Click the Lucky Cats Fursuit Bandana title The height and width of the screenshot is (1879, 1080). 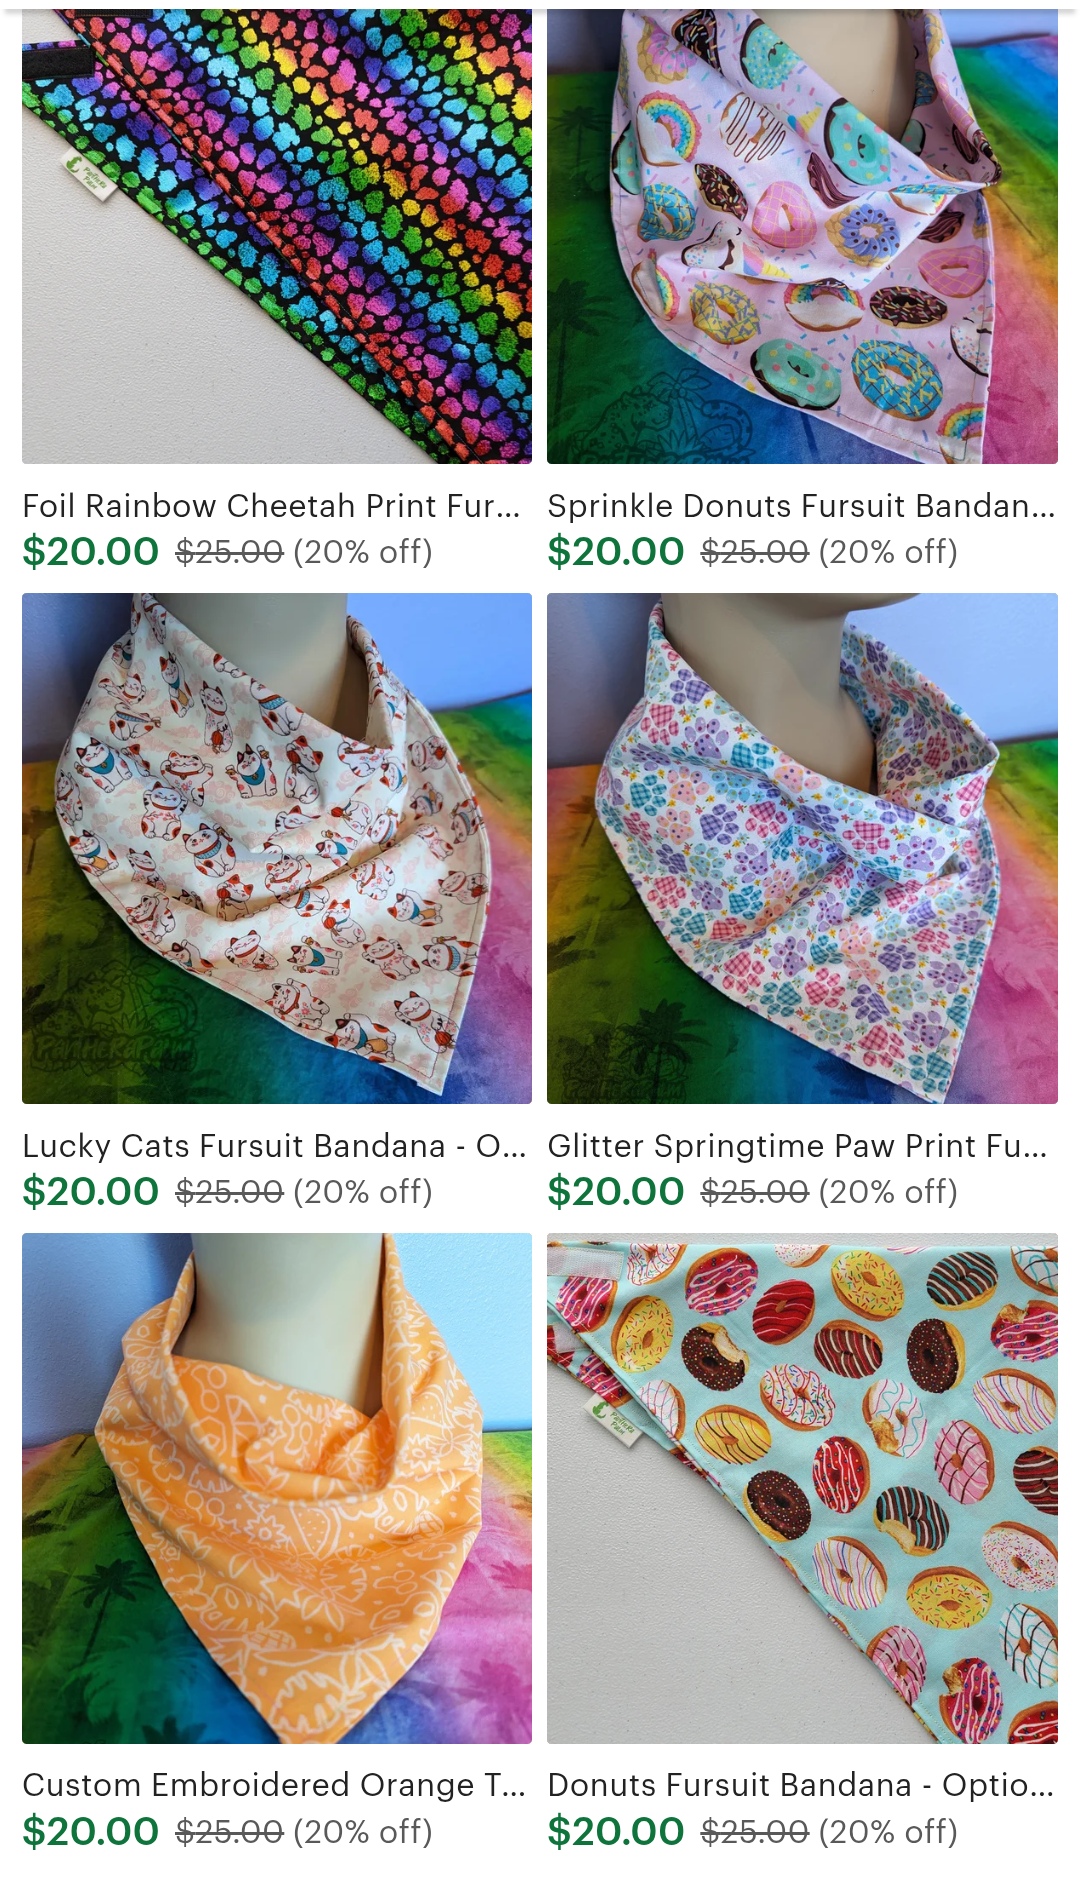click(274, 1146)
